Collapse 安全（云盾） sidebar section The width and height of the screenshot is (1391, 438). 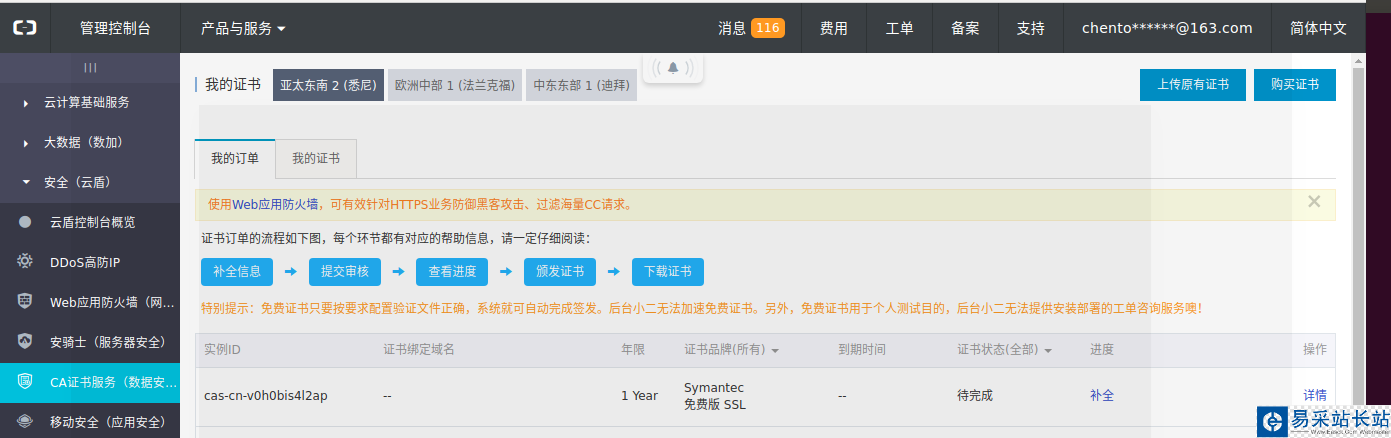(x=90, y=182)
